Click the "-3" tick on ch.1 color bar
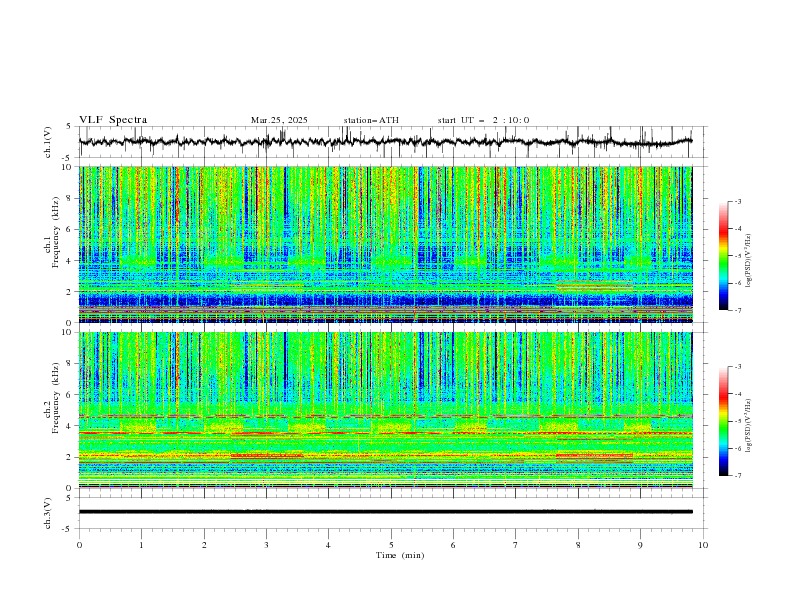The height and width of the screenshot is (612, 792). 737,201
